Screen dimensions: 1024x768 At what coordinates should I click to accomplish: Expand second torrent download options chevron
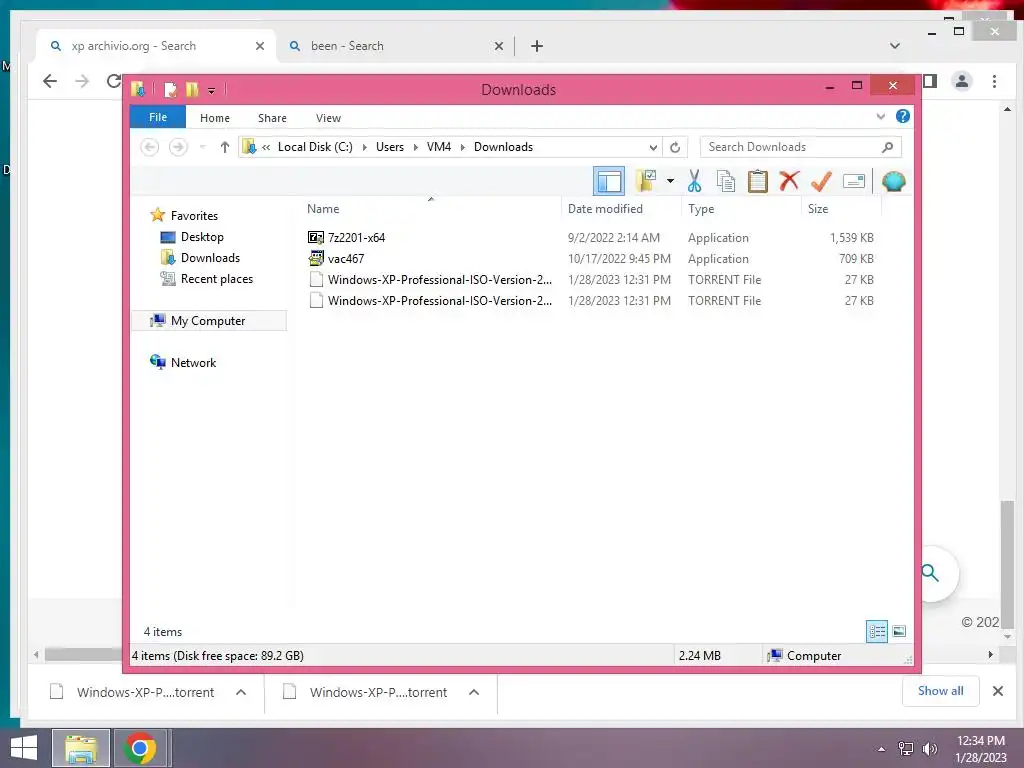474,692
